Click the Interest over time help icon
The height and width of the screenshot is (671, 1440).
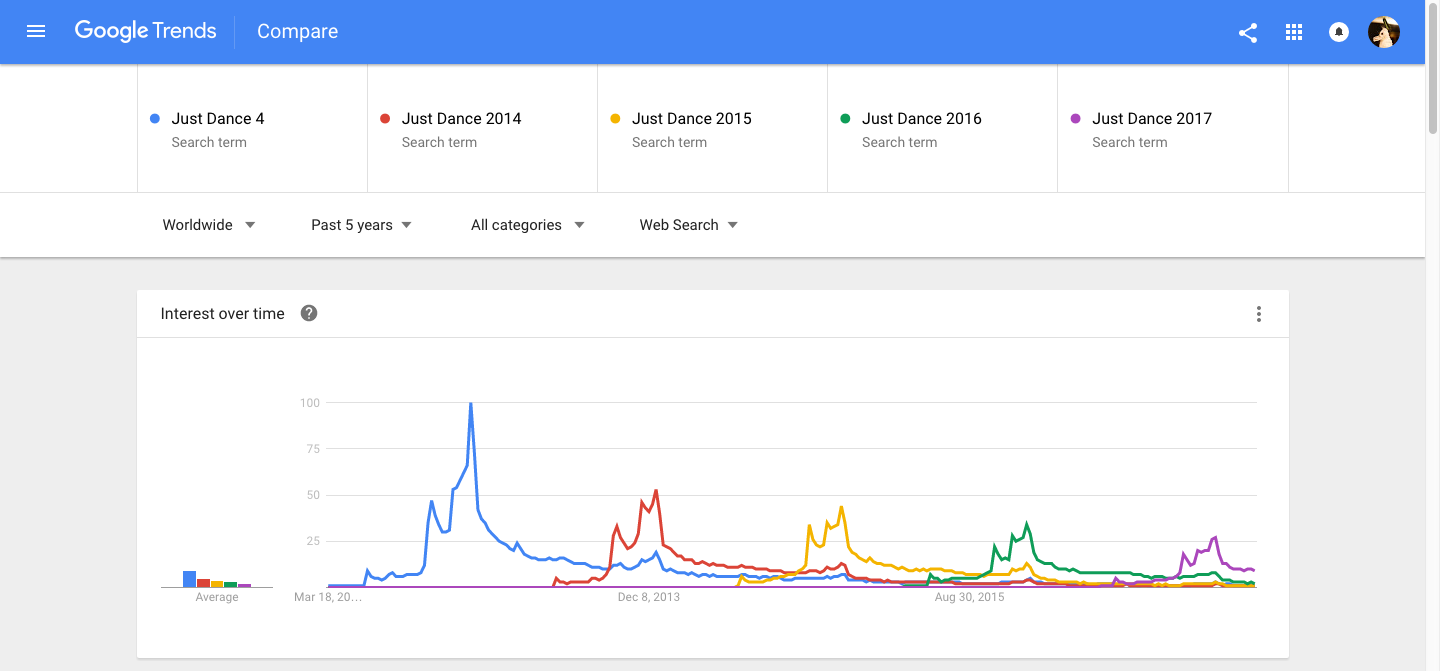[309, 313]
